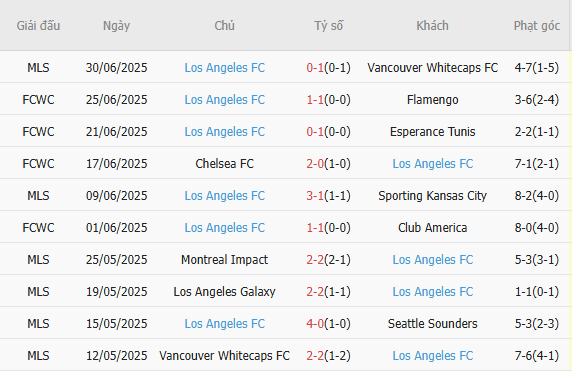This screenshot has width=572, height=376.
Task: Click the FCWC league cell dated 21/06/2025
Action: pos(38,132)
